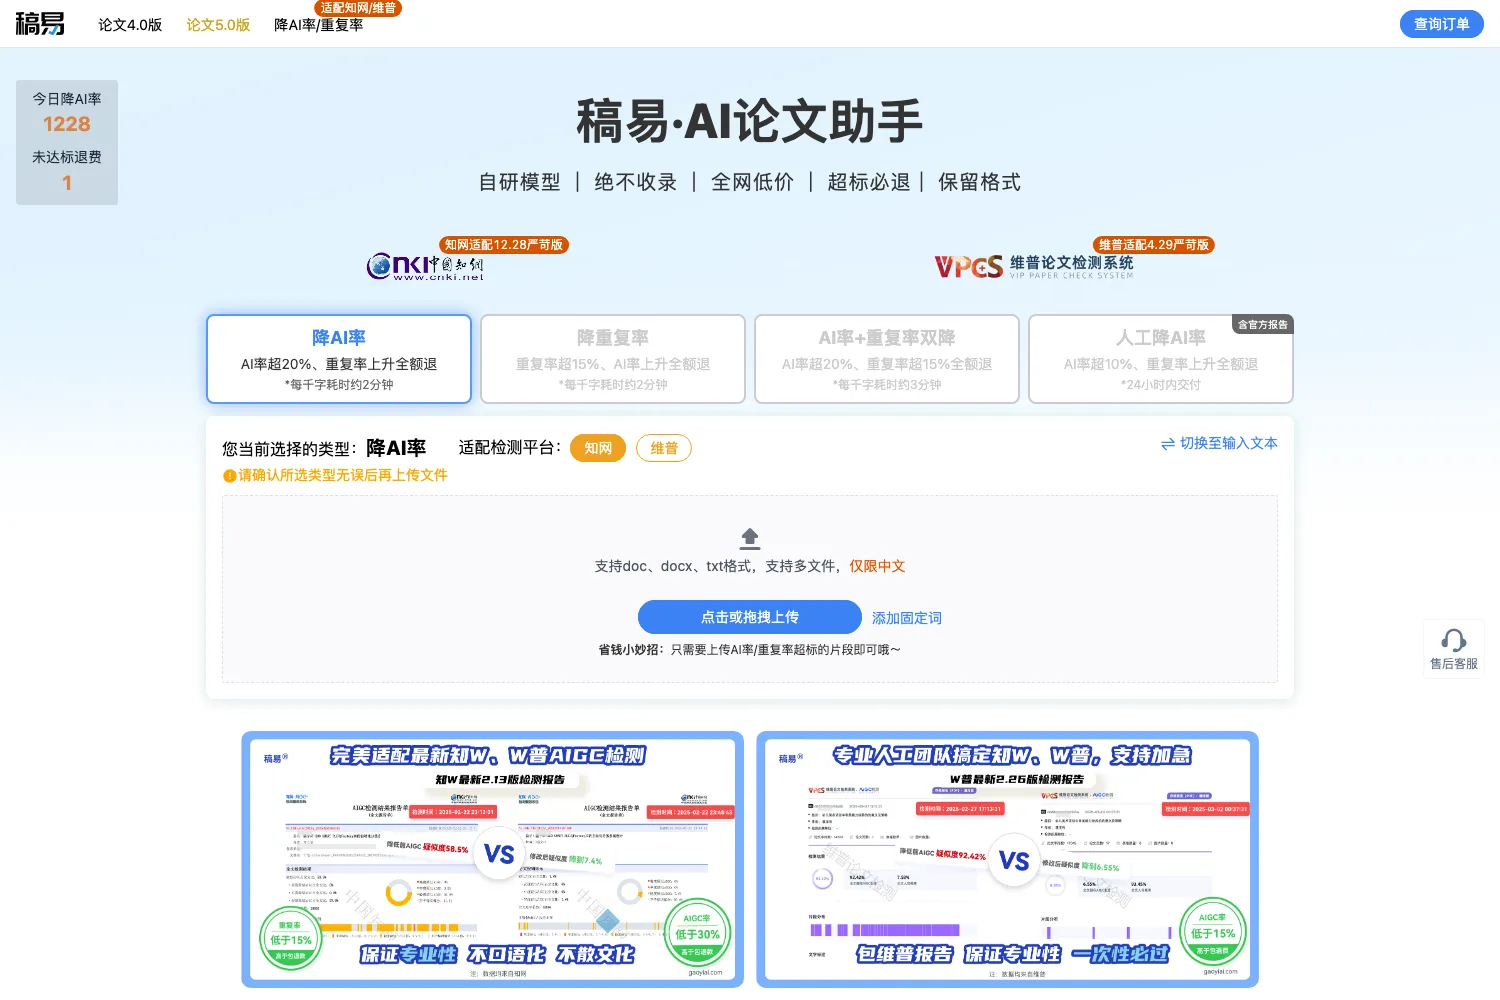Select the 人工降AI率 service tab
Image resolution: width=1500 pixels, height=1000 pixels.
(1161, 359)
